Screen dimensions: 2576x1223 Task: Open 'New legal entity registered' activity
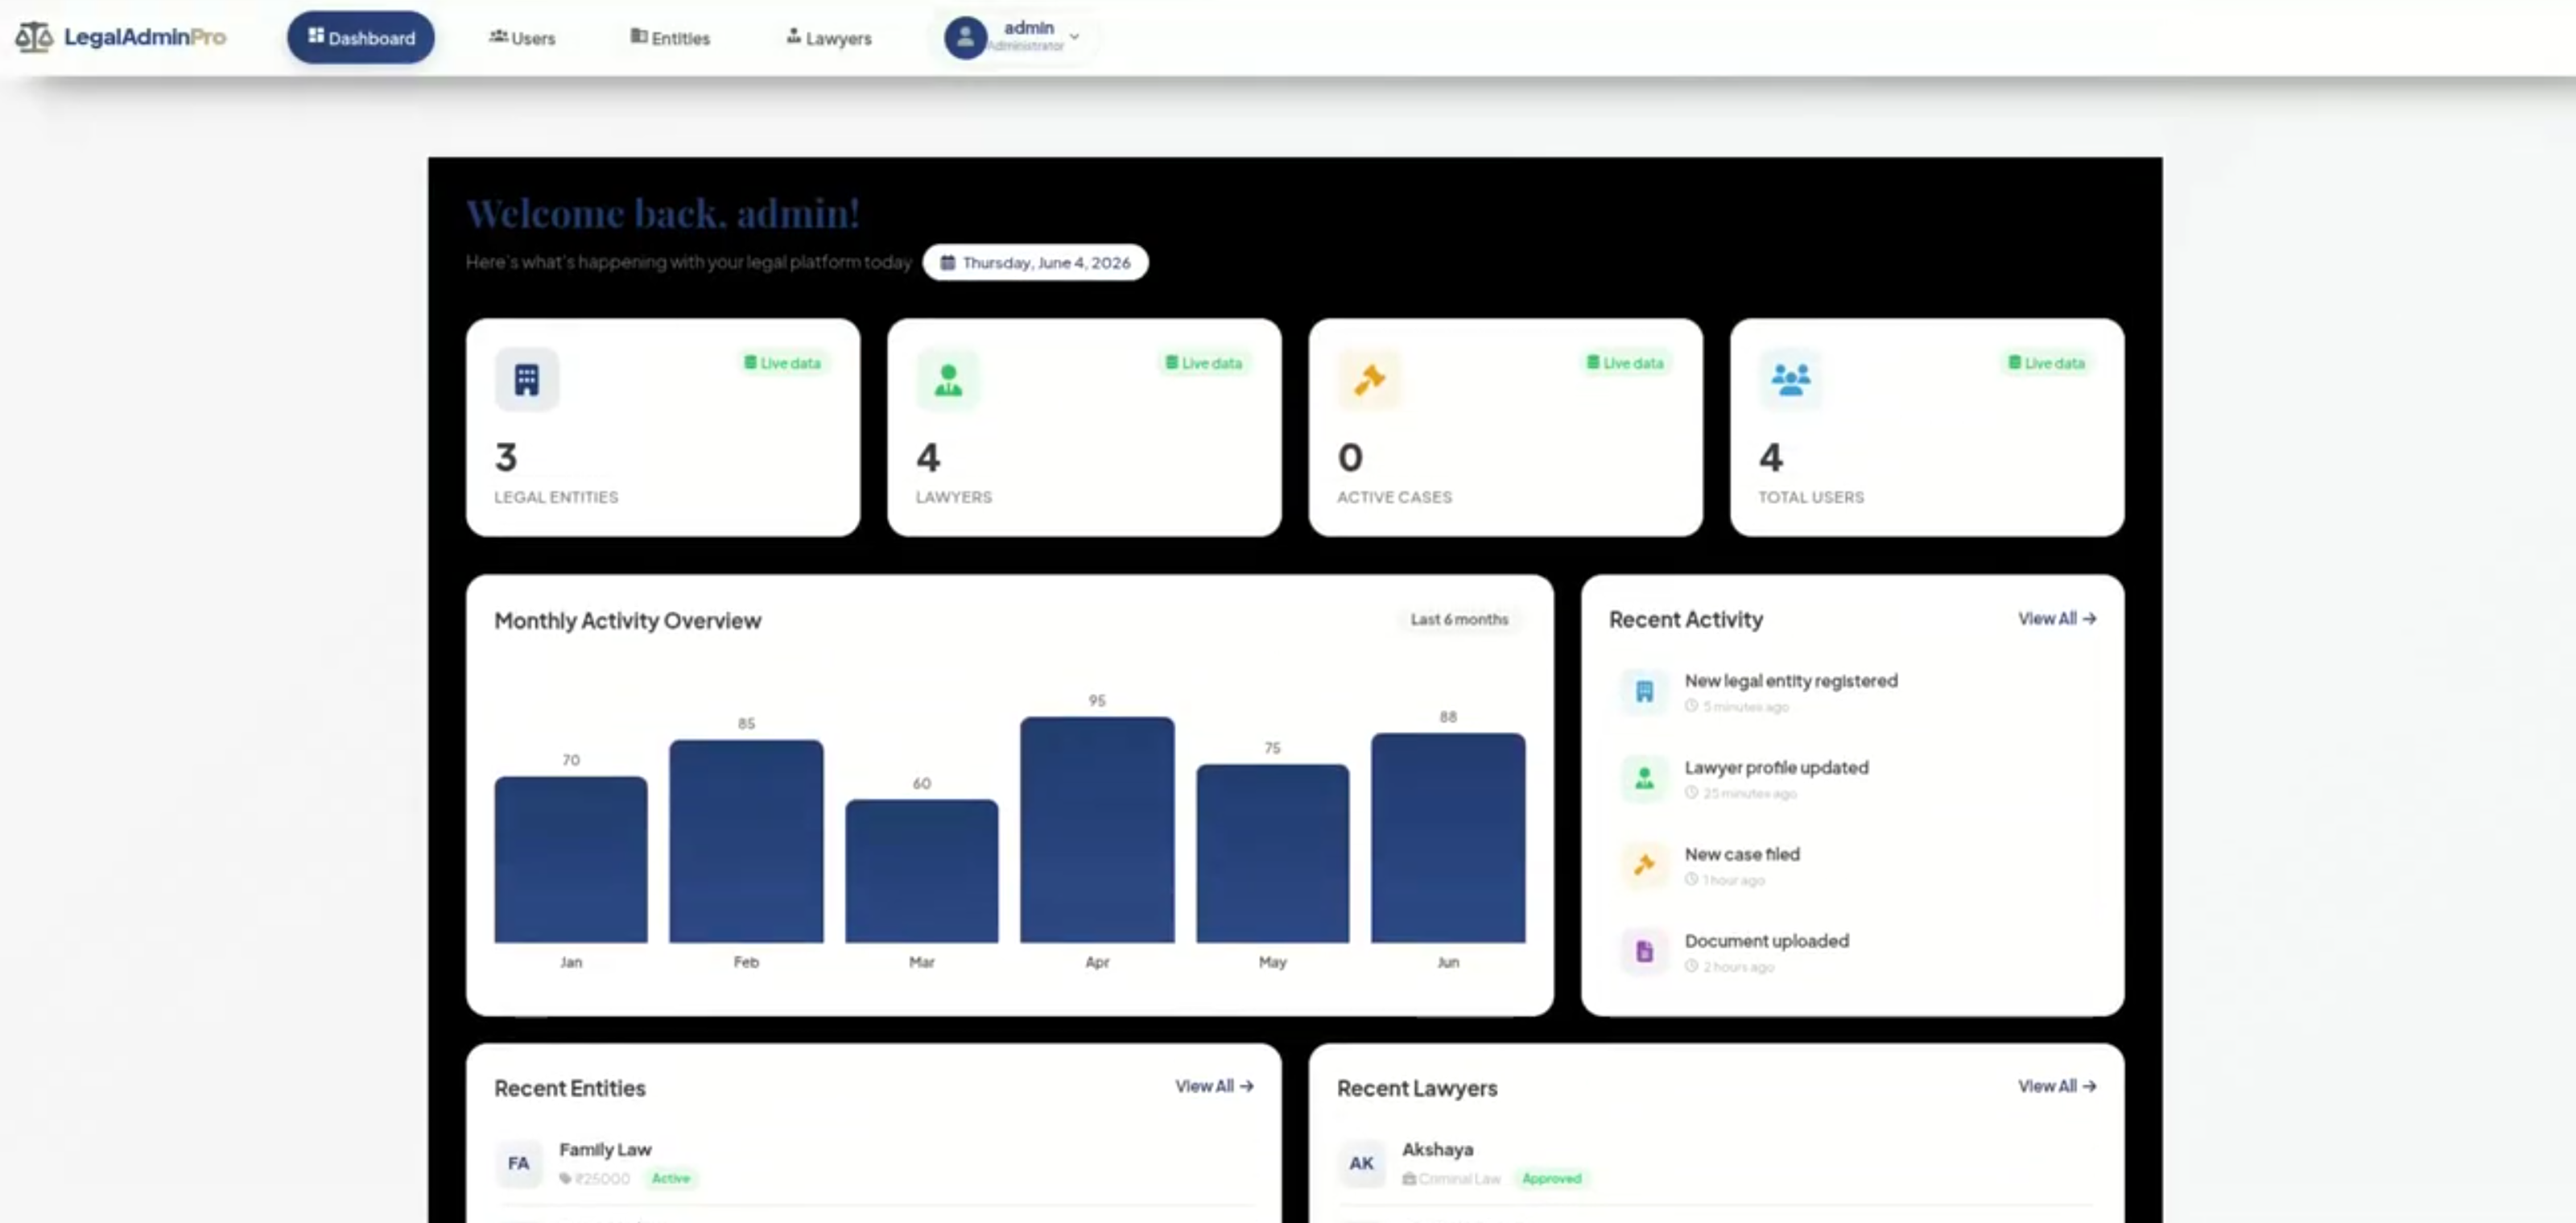[x=1852, y=692]
